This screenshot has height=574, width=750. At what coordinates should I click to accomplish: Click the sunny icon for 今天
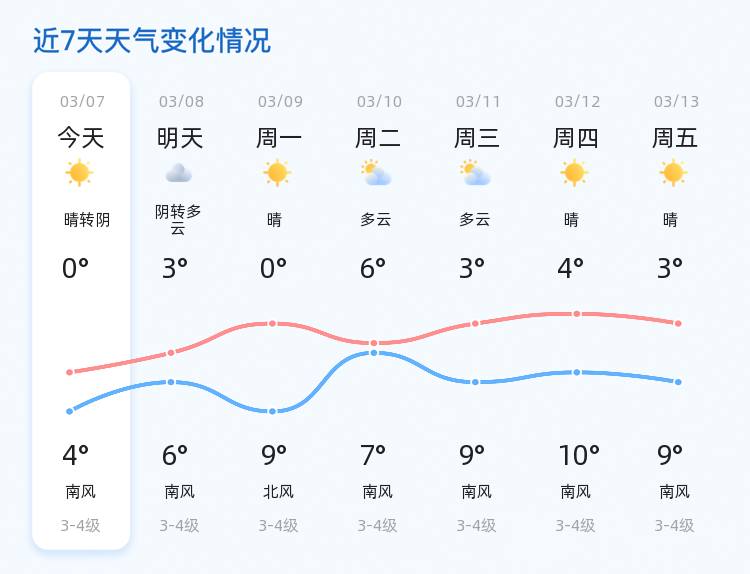79,173
